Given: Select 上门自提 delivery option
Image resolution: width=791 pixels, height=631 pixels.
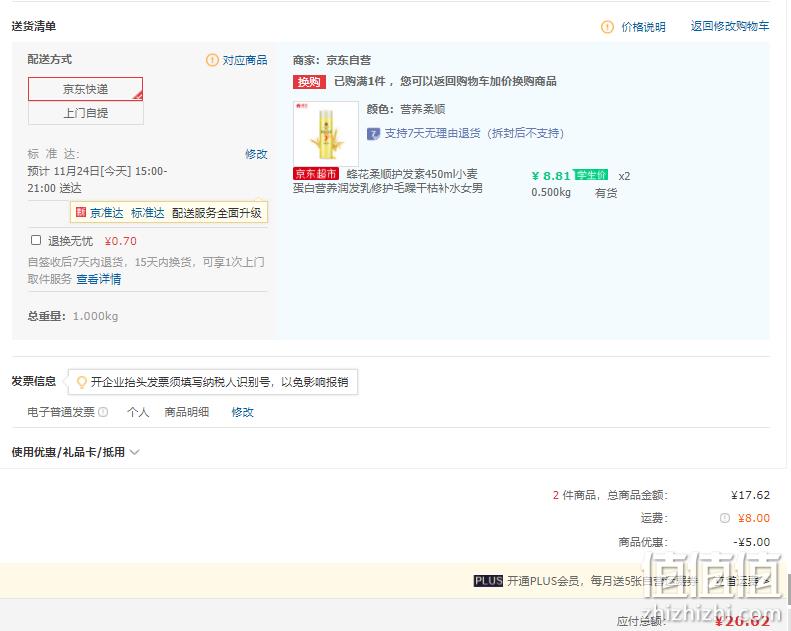Looking at the screenshot, I should pos(85,113).
